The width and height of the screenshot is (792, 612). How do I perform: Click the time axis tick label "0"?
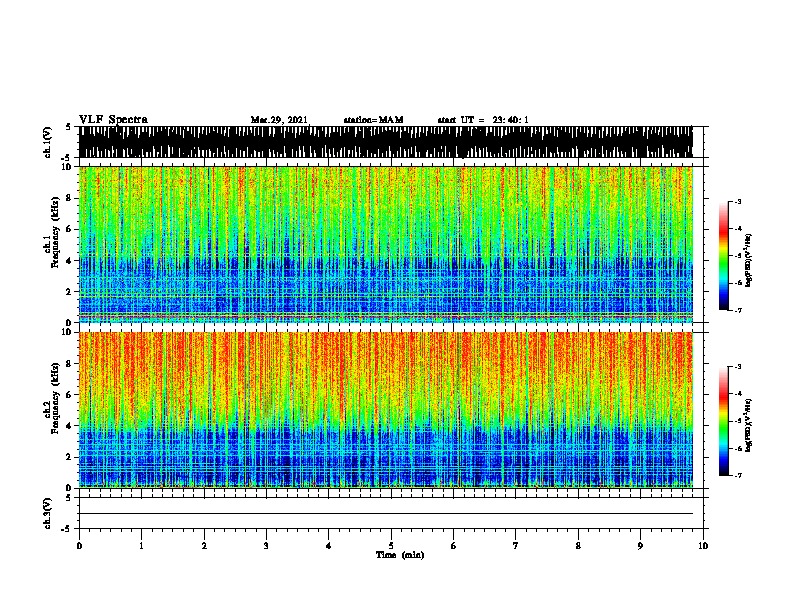point(79,546)
